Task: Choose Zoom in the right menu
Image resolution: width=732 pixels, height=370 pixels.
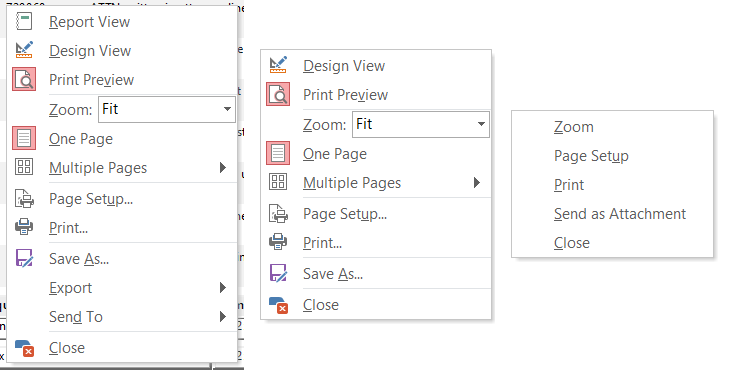Action: [x=573, y=127]
